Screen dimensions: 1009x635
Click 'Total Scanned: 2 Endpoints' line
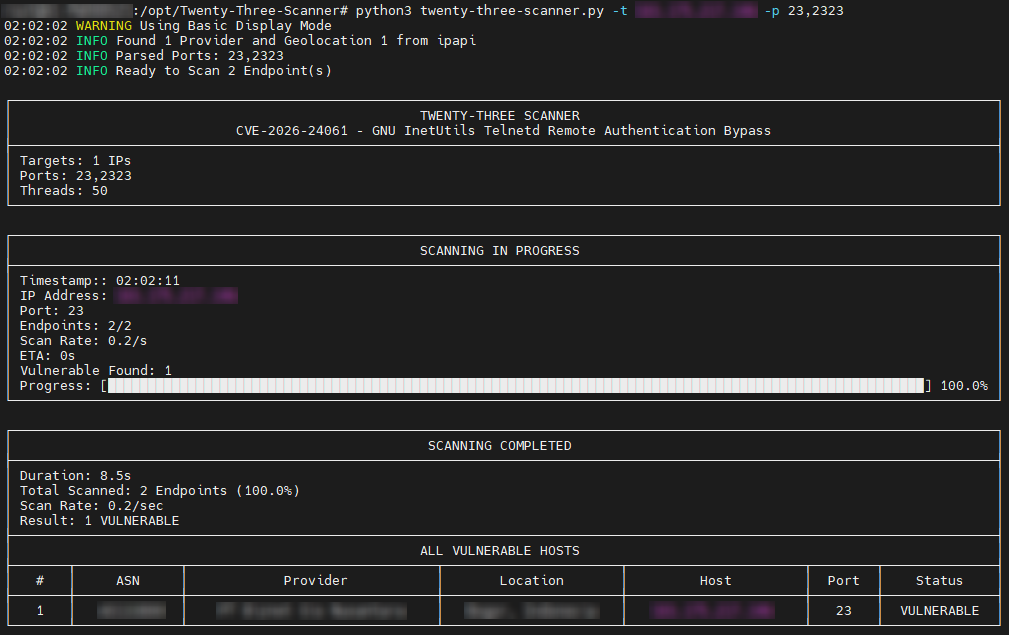[x=160, y=491]
